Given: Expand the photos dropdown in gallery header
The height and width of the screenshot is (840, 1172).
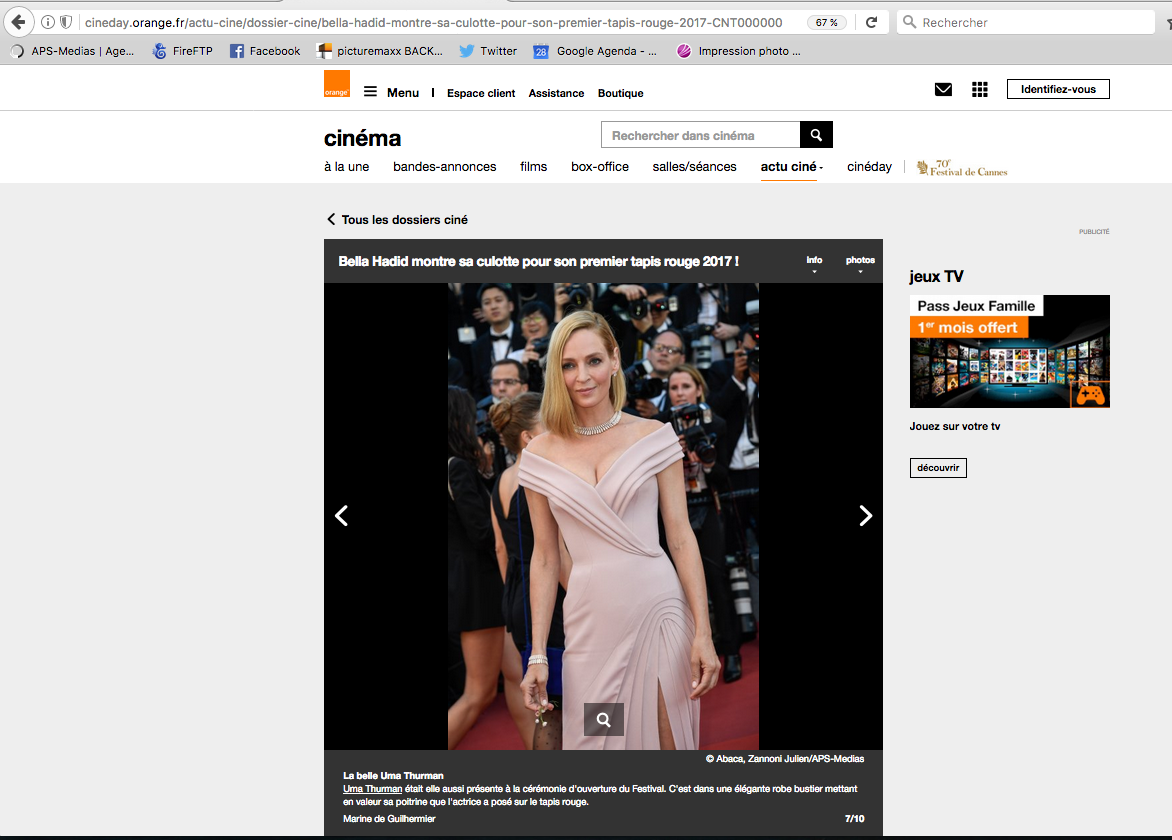Looking at the screenshot, I should pyautogui.click(x=860, y=264).
